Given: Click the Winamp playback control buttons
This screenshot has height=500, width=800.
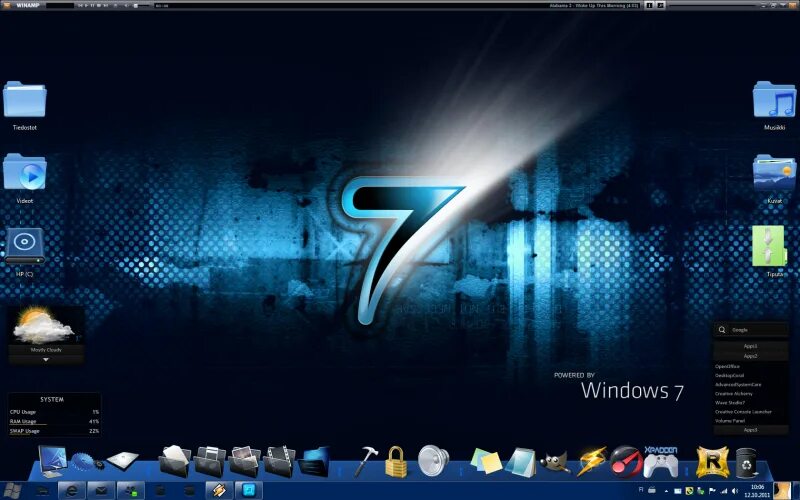Looking at the screenshot, I should coord(95,5).
